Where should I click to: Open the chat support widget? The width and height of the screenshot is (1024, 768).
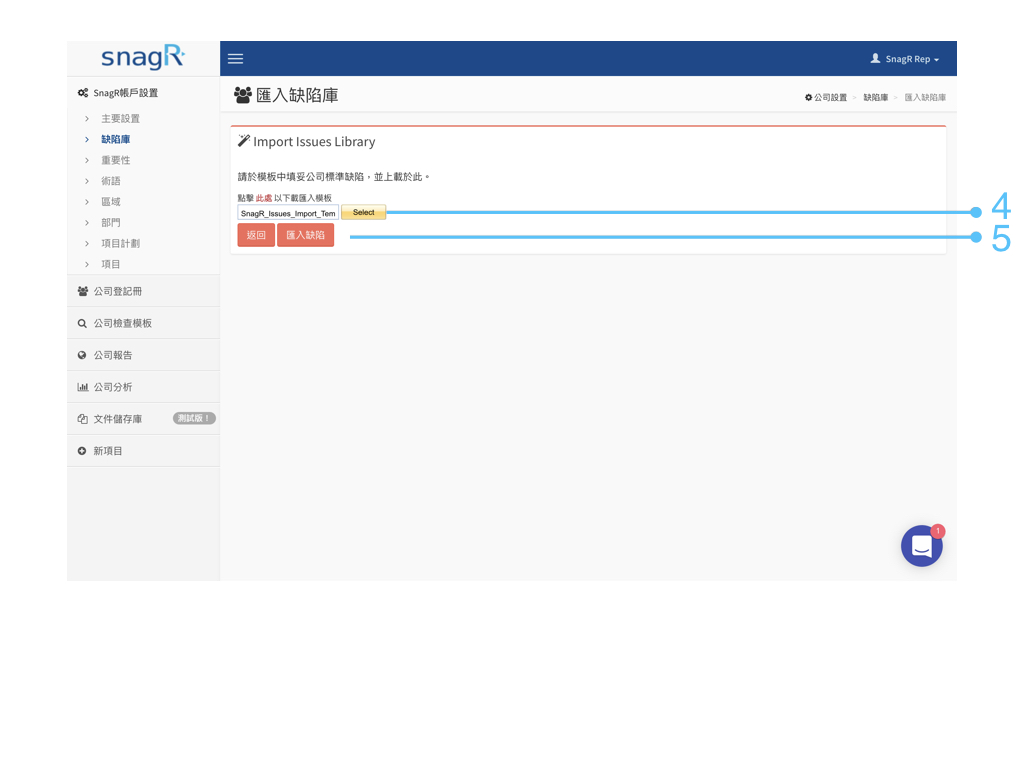[921, 546]
